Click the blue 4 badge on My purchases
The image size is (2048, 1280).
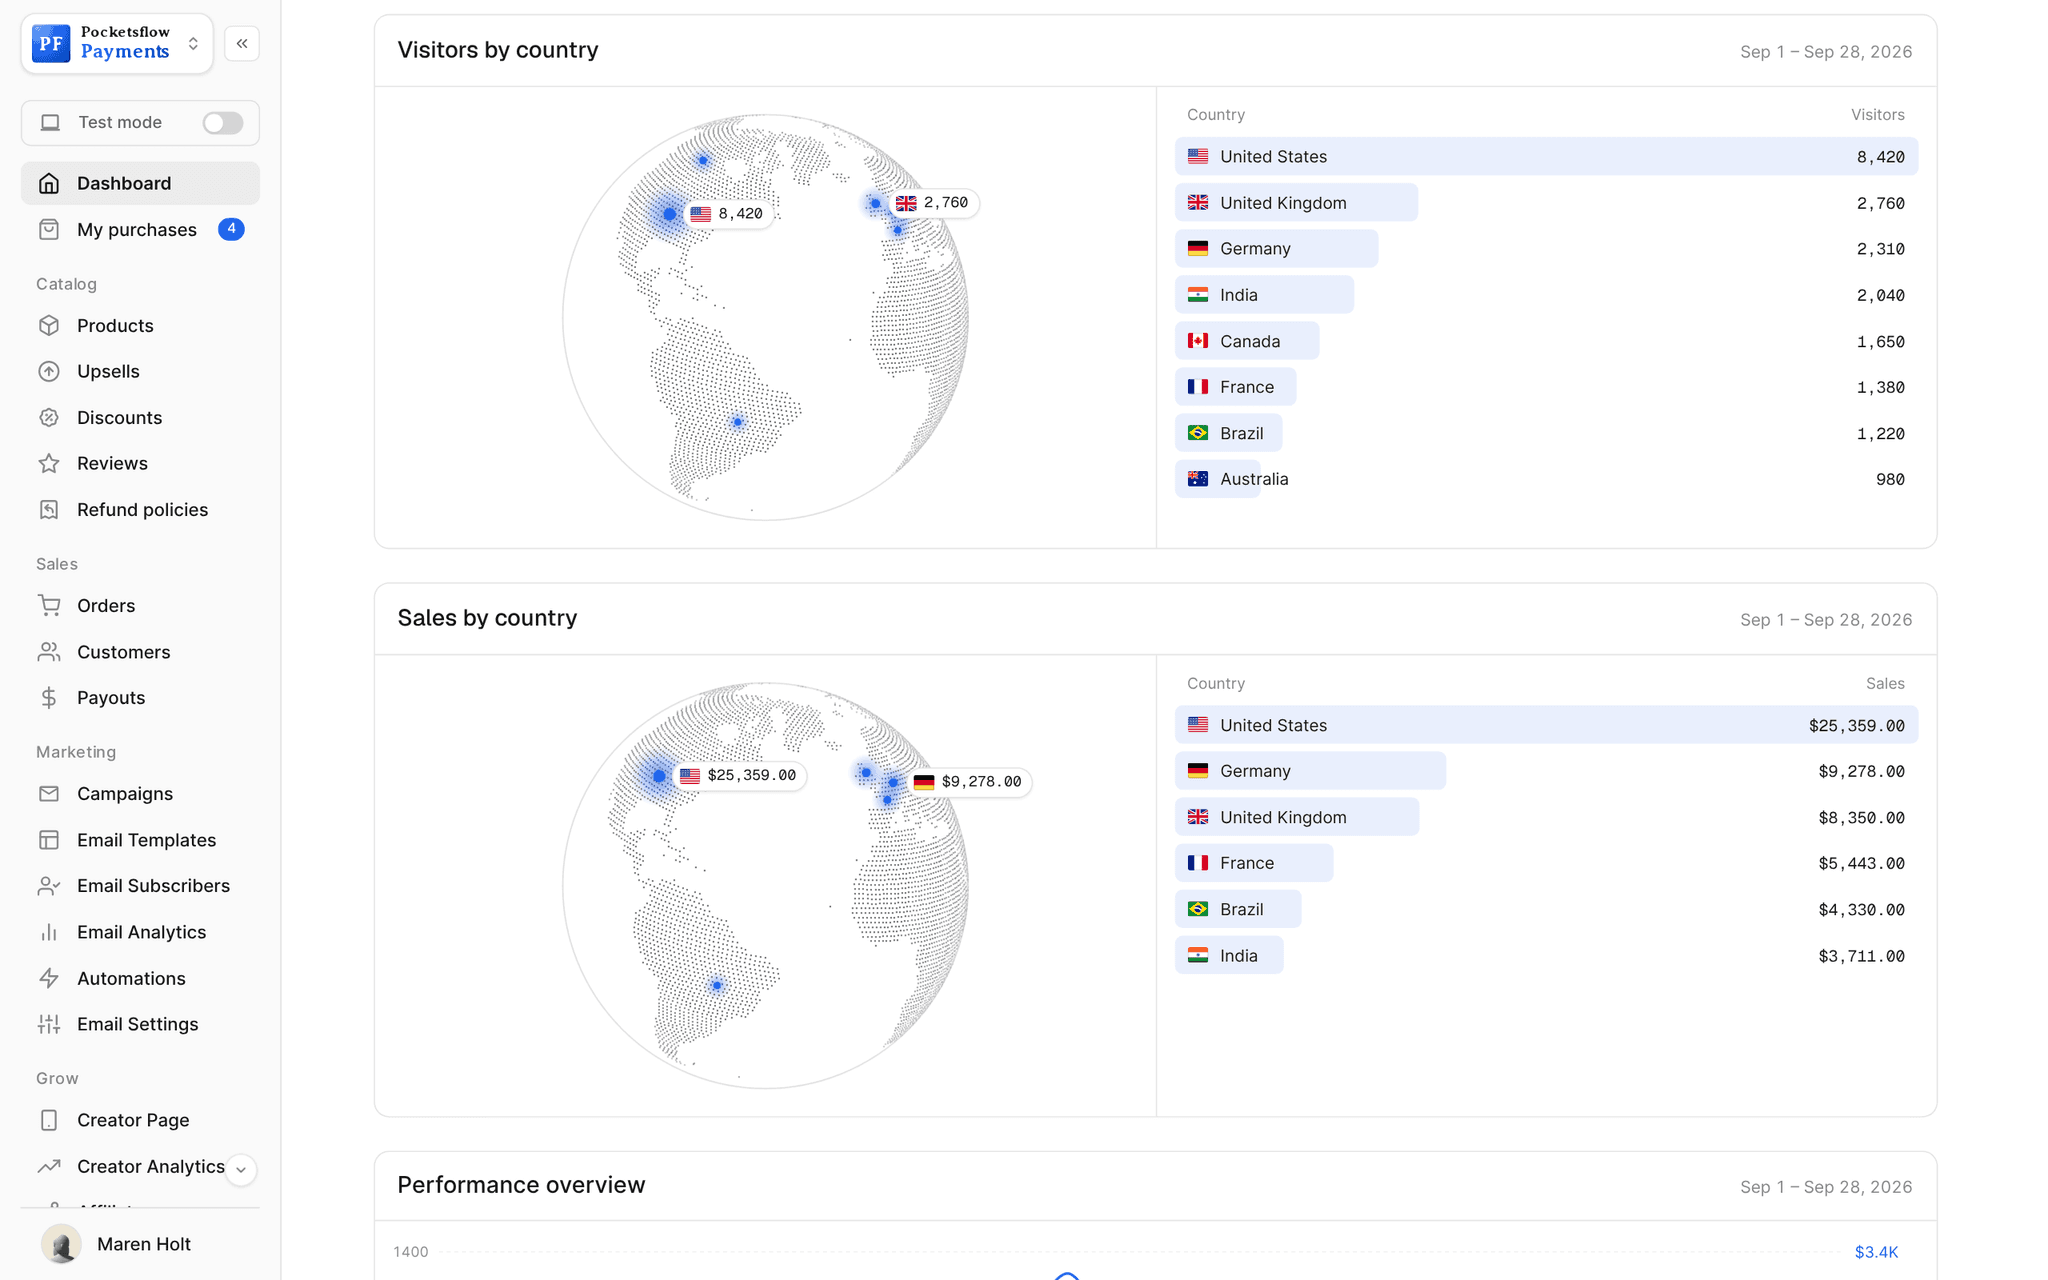click(x=231, y=229)
